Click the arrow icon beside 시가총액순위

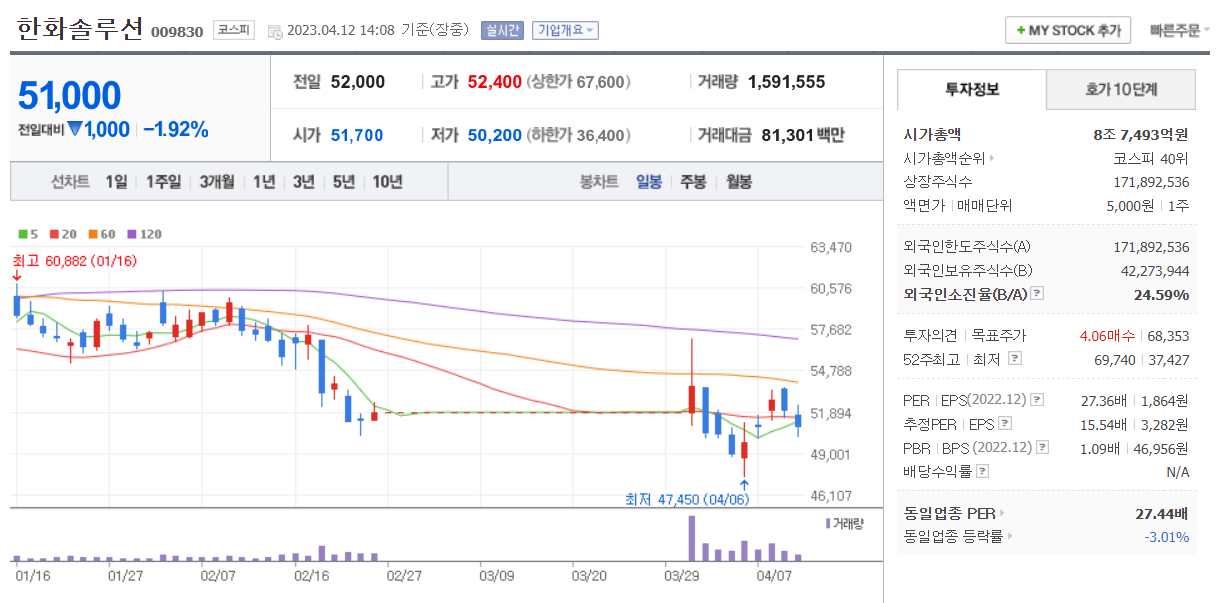991,158
